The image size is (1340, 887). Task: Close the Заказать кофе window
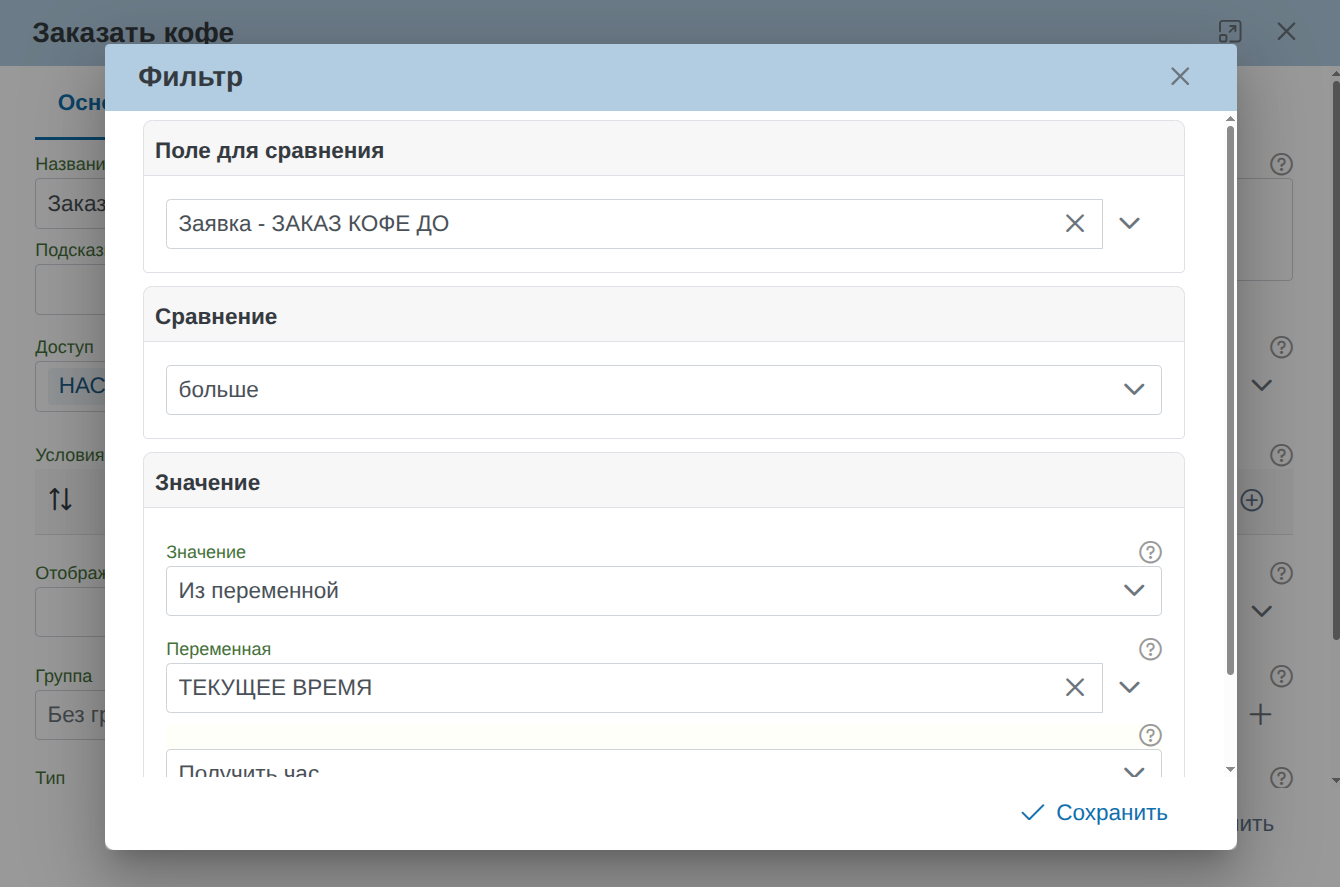point(1286,32)
